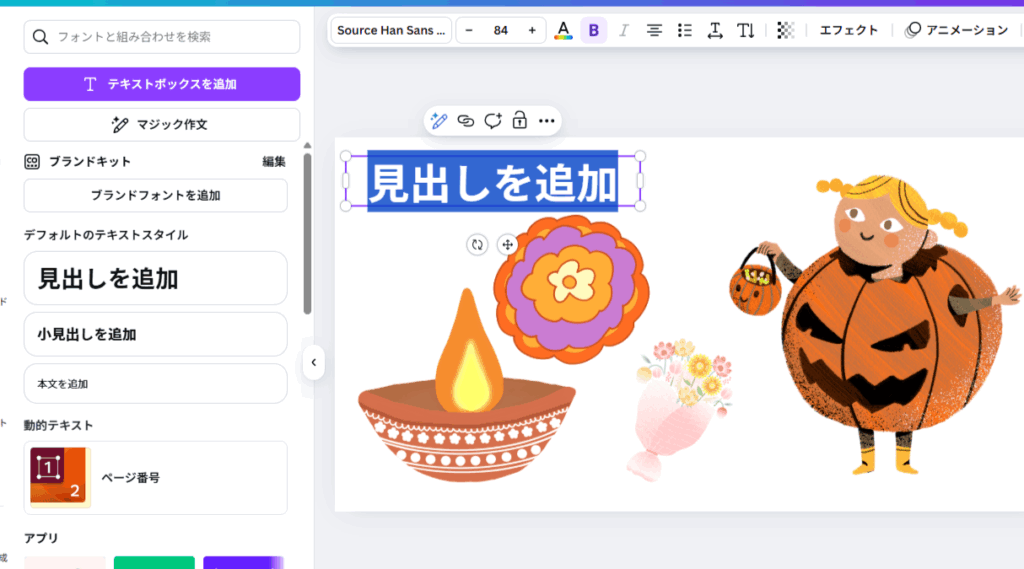The image size is (1024, 569).
Task: Click the link icon in floating toolbar
Action: click(x=465, y=121)
